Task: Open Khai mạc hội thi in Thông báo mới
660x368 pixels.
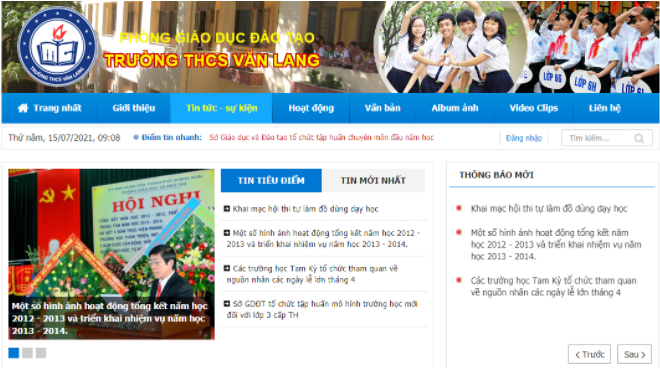Action: 549,208
